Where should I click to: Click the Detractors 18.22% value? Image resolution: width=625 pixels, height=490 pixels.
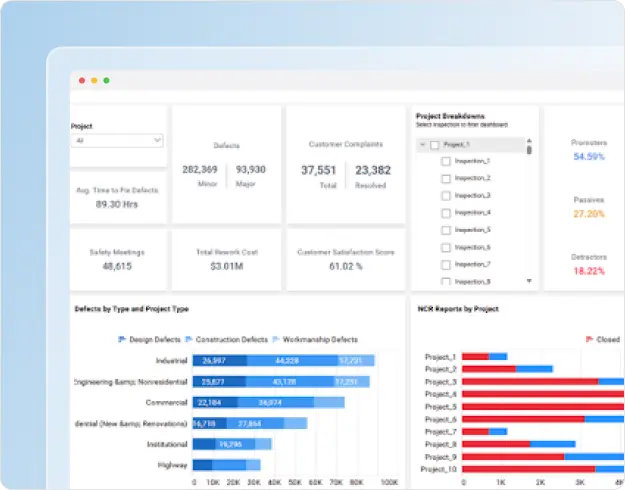click(x=589, y=271)
